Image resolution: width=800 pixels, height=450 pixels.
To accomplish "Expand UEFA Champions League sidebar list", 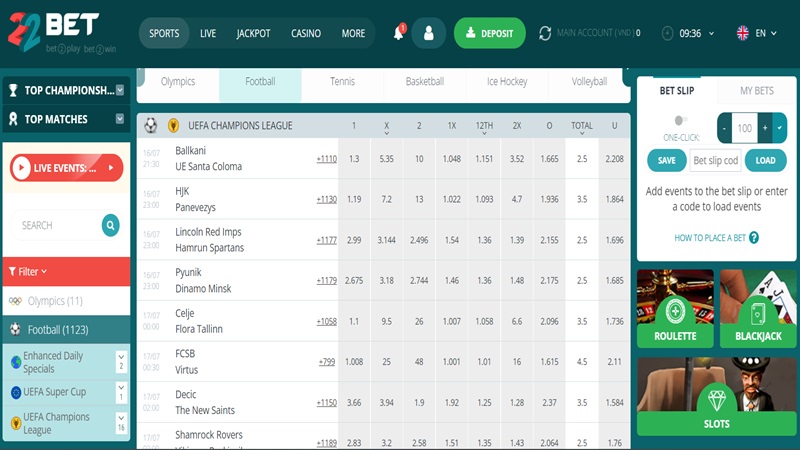I will pyautogui.click(x=121, y=423).
